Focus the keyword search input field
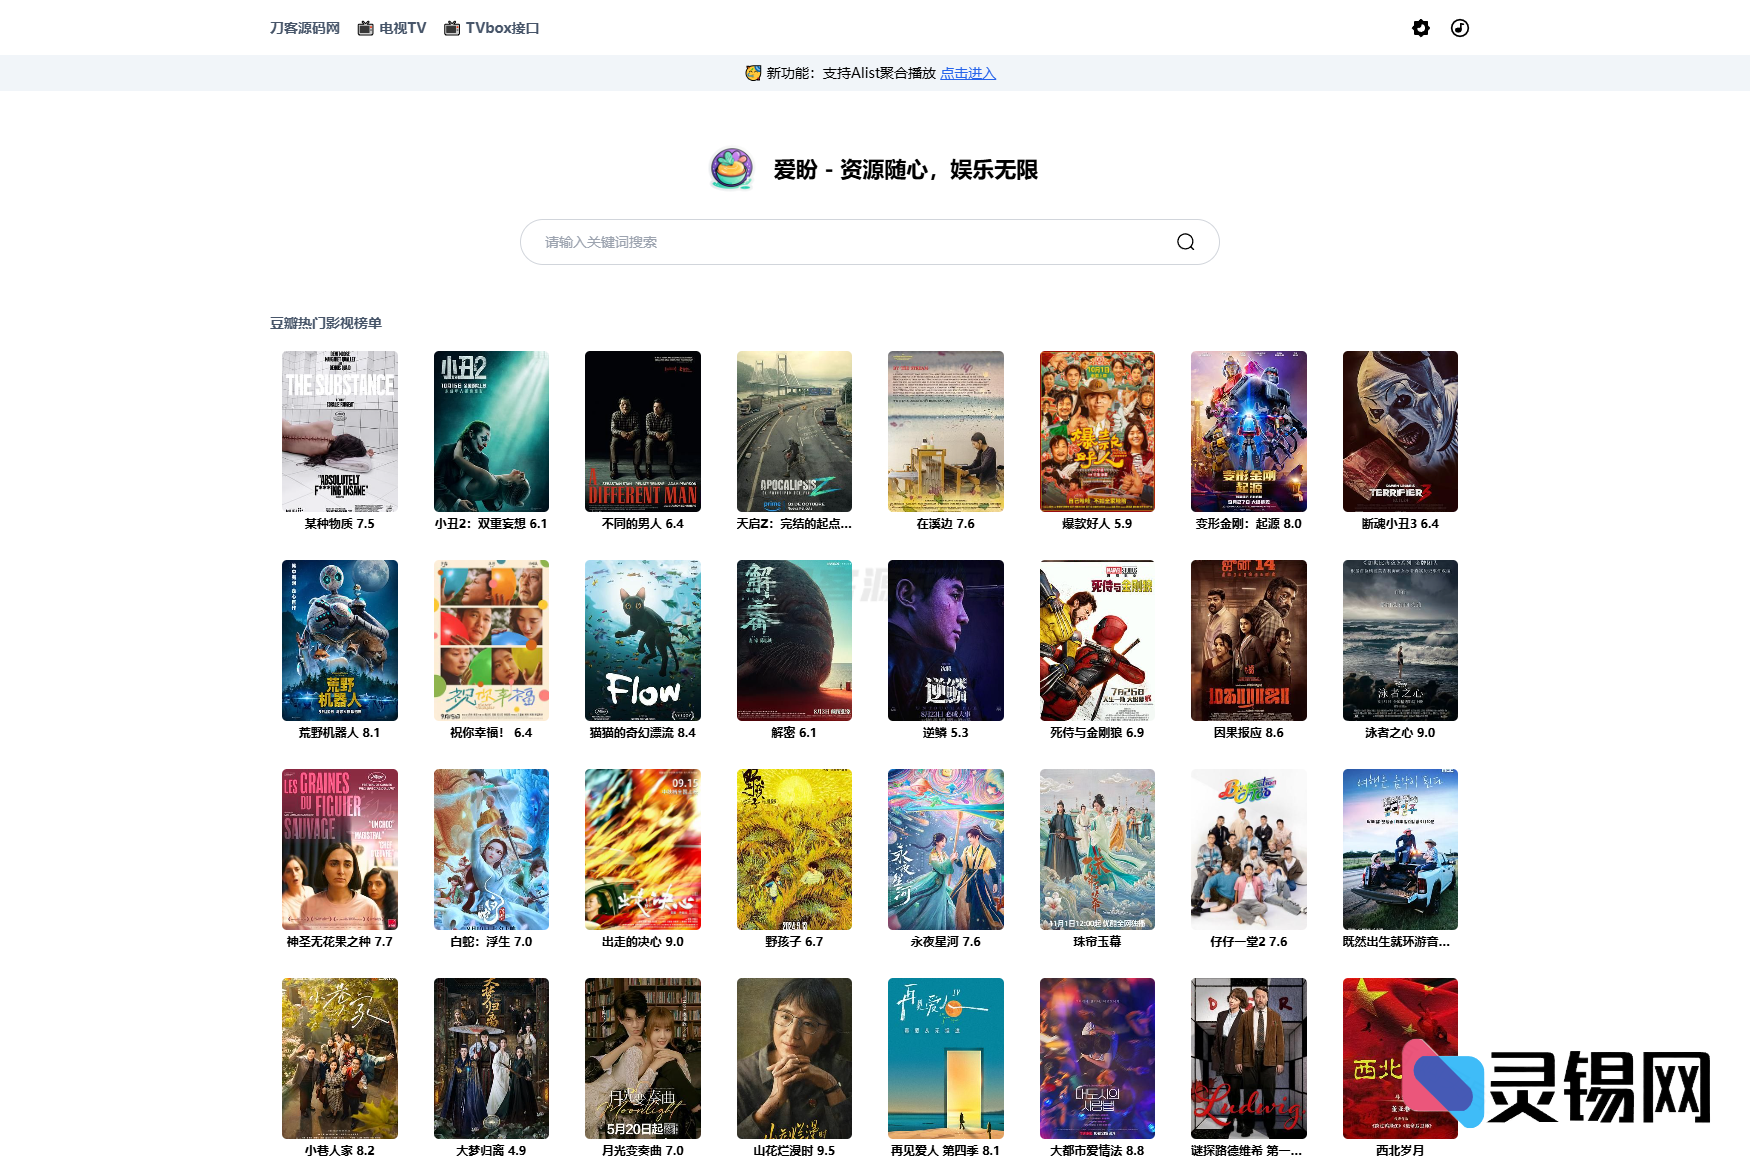Image resolution: width=1750 pixels, height=1165 pixels. (850, 242)
